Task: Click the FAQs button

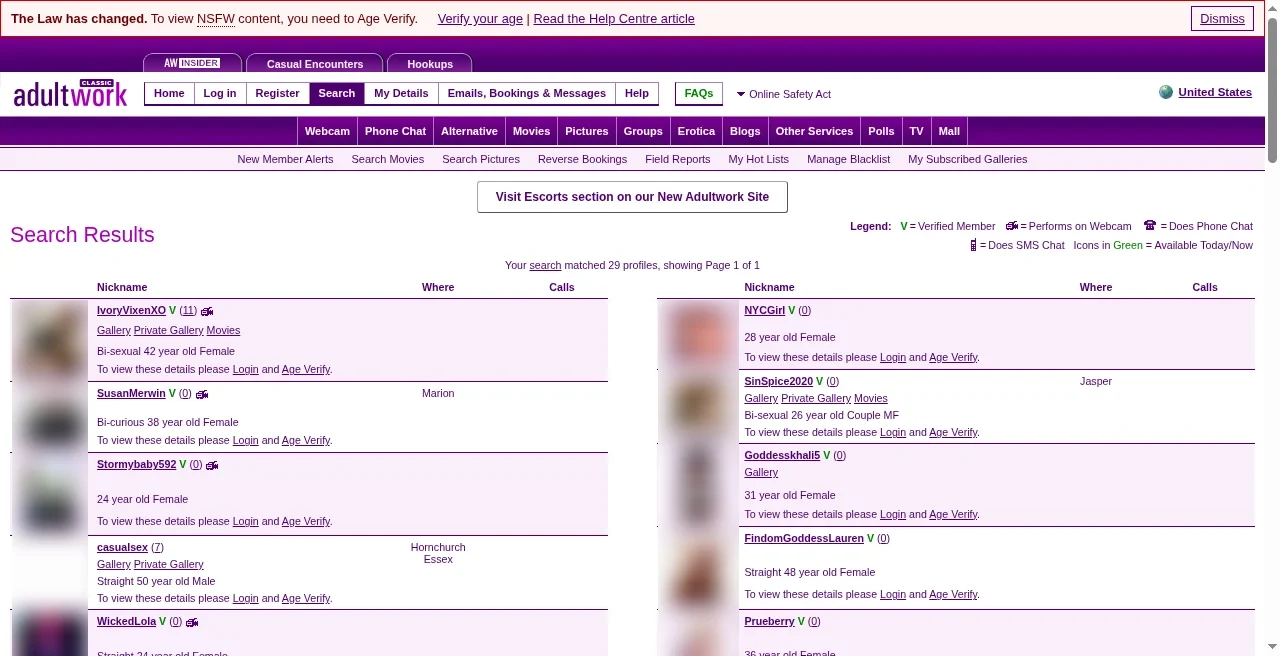Action: (699, 93)
